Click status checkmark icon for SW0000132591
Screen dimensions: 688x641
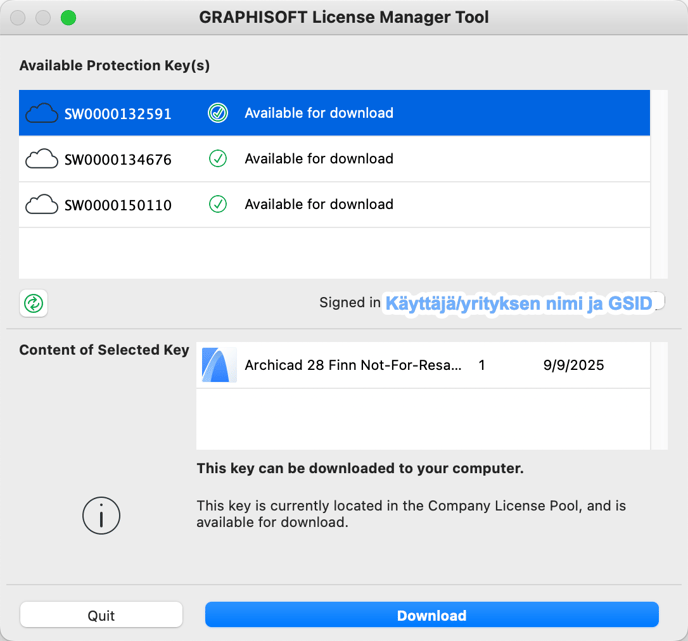coord(218,113)
